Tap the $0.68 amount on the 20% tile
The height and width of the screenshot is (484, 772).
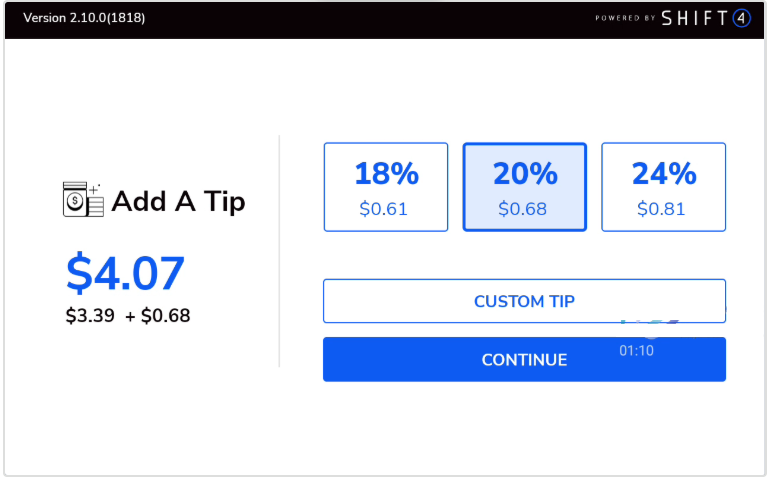click(x=523, y=209)
